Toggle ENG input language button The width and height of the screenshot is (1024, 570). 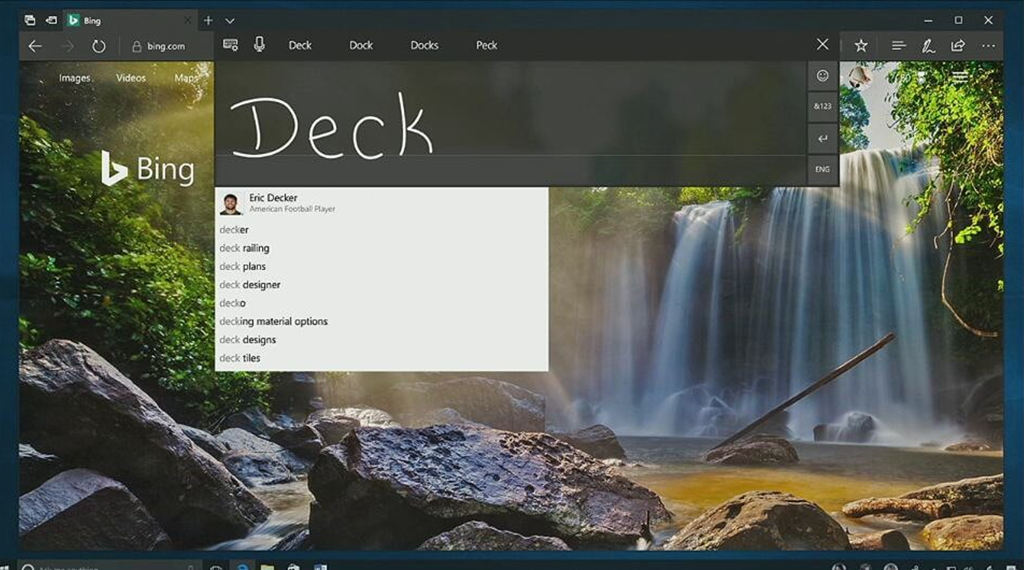pyautogui.click(x=822, y=169)
